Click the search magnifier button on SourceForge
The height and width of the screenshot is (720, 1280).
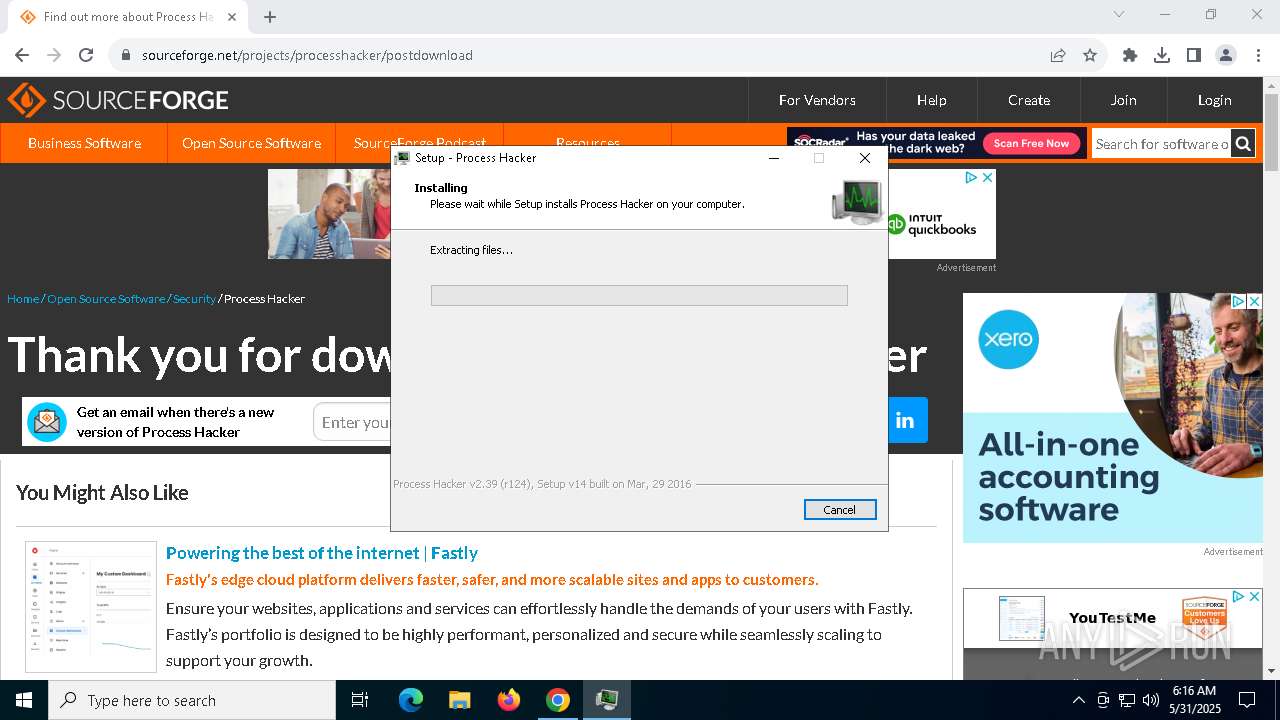[1243, 144]
